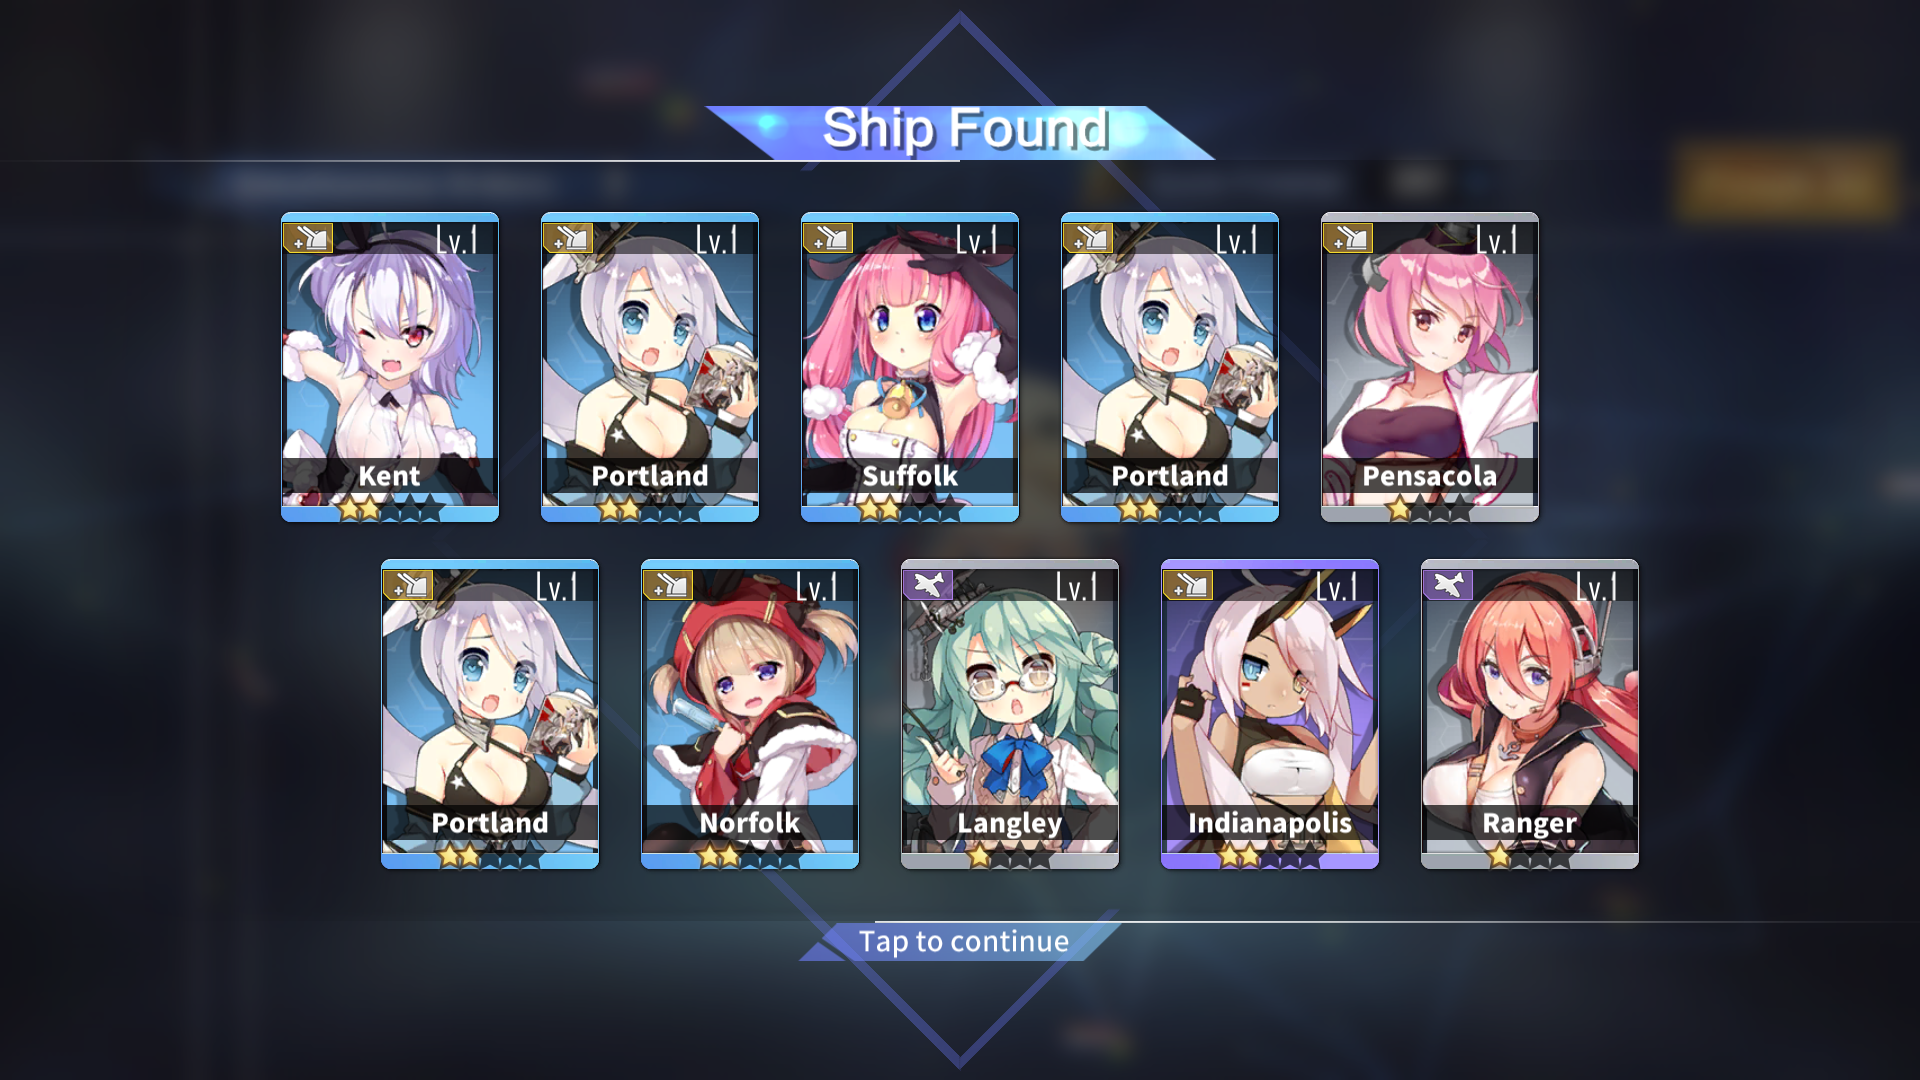Tap to continue button

tap(963, 942)
